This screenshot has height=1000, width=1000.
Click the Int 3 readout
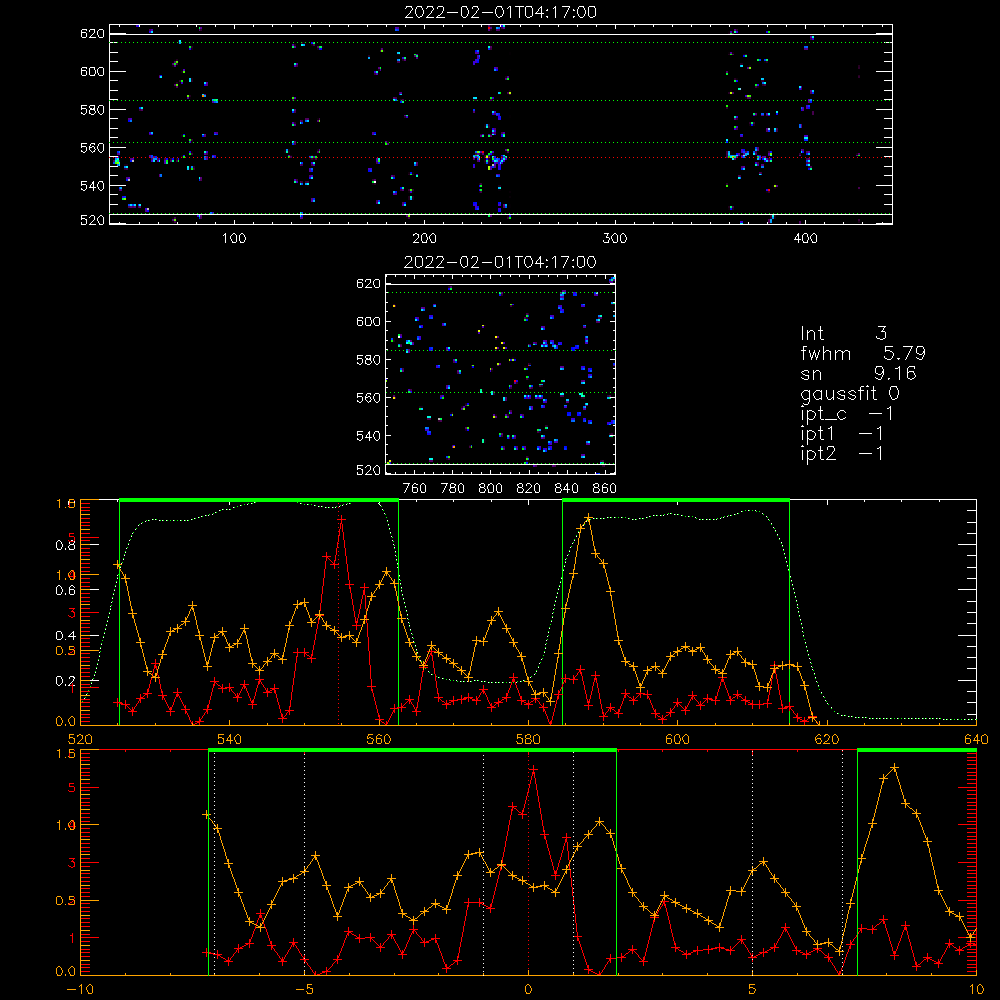844,333
